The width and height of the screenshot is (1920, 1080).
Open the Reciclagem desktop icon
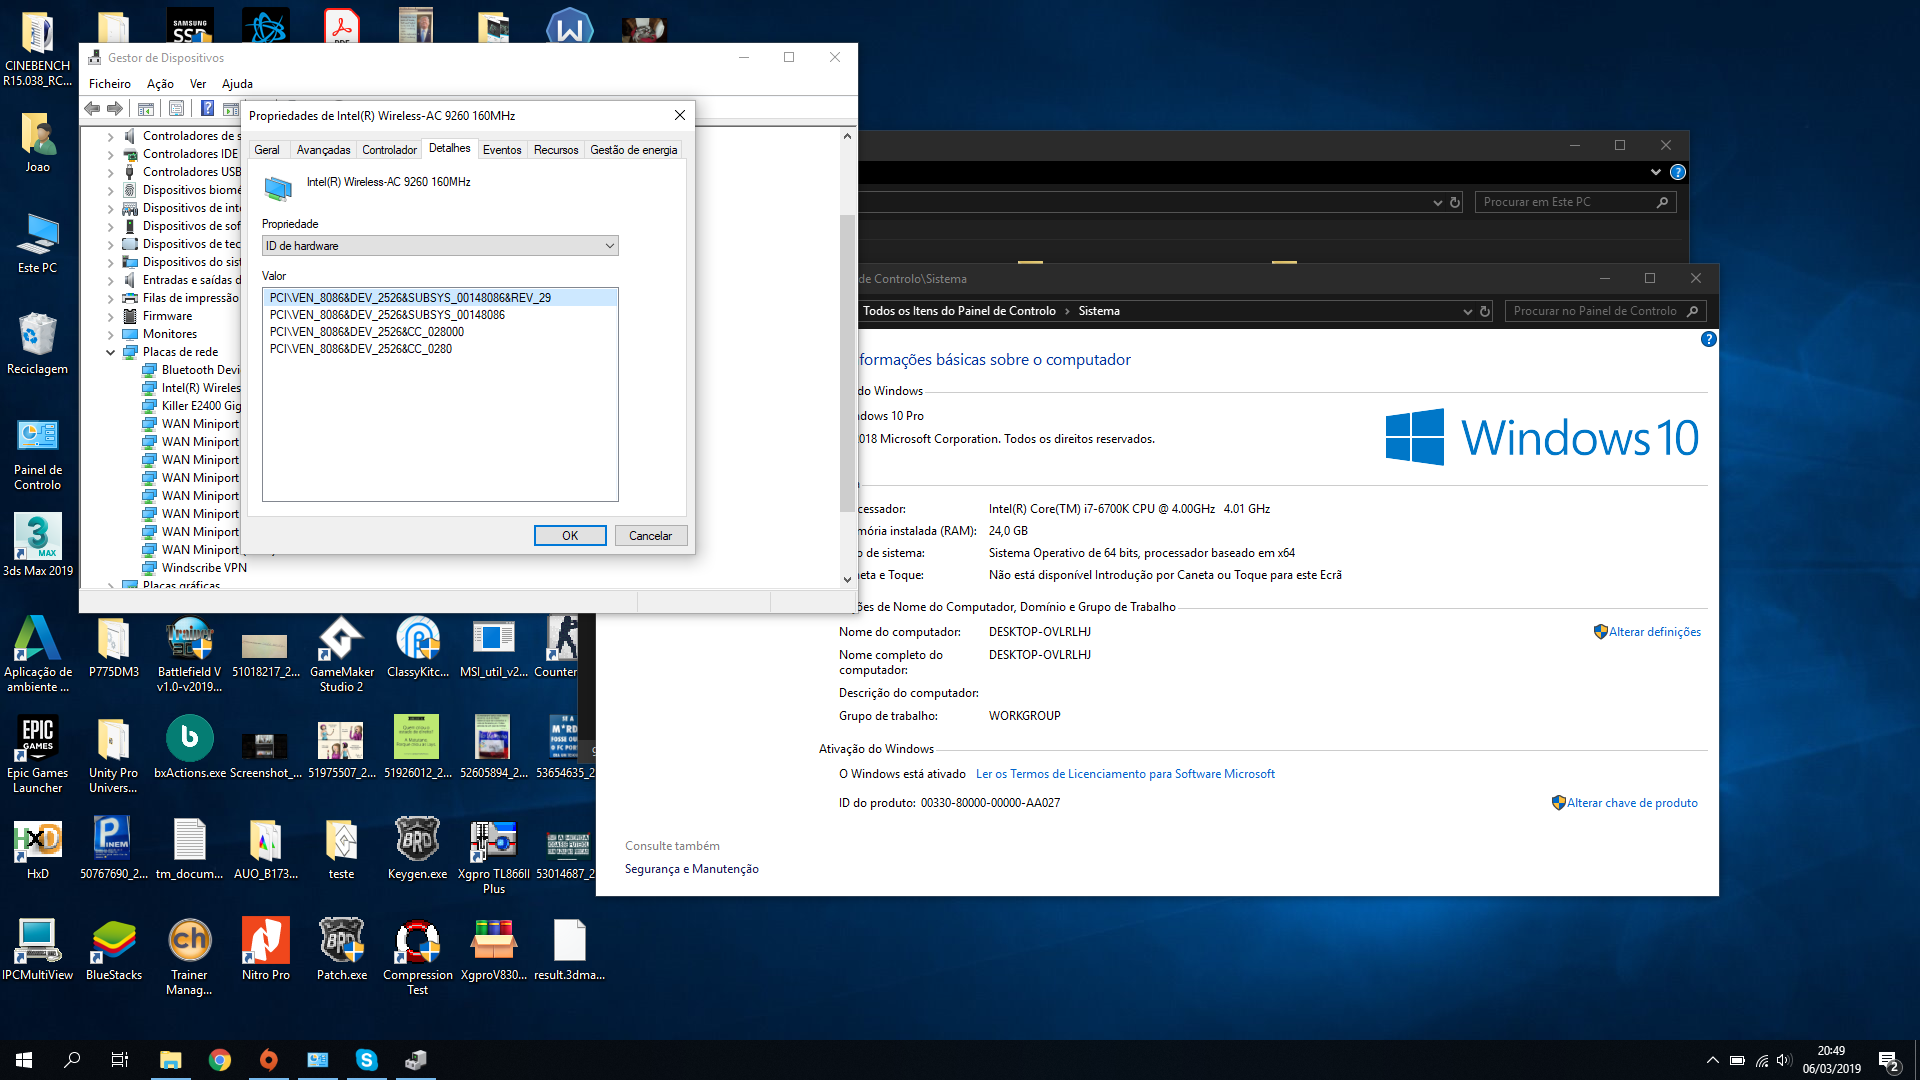pos(38,343)
